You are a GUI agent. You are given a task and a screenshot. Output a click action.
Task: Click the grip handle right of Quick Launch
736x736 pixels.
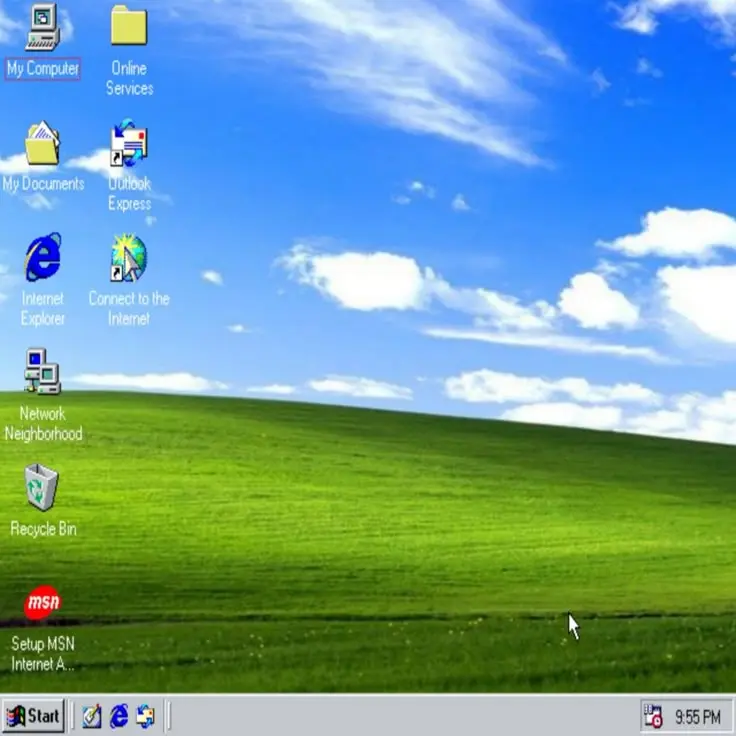[x=168, y=716]
